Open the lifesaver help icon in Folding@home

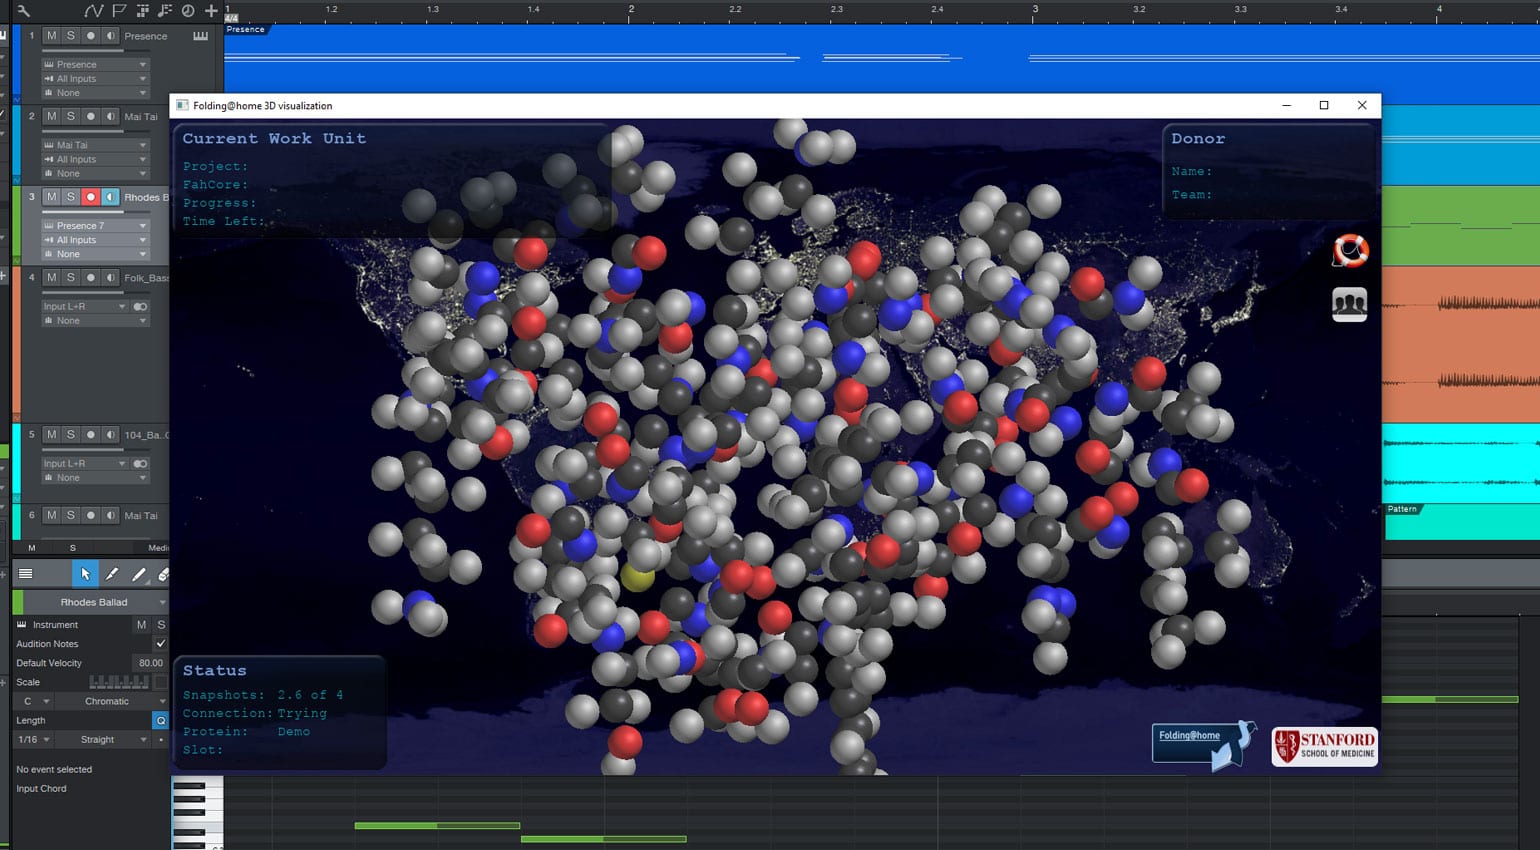1349,251
